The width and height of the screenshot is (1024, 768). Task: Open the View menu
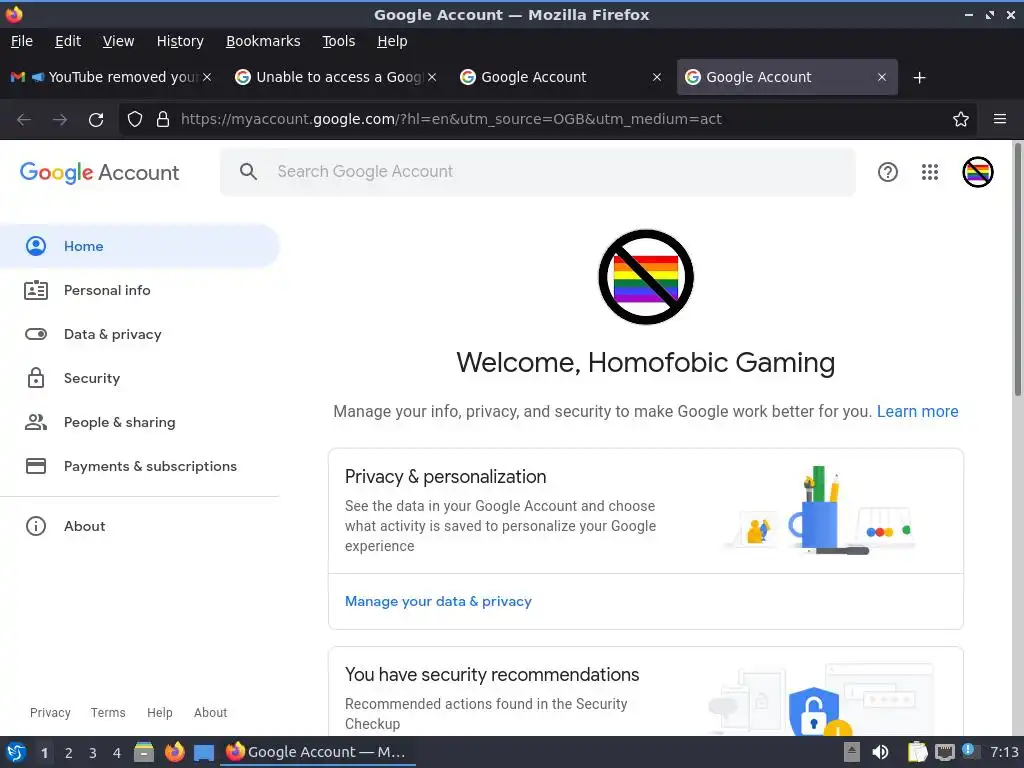tap(118, 41)
